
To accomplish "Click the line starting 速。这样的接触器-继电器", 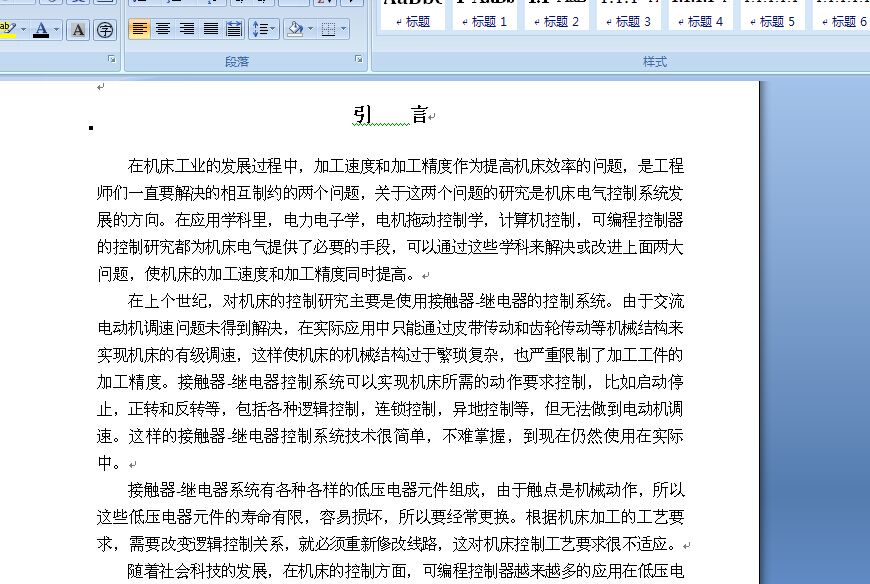I will 390,436.
